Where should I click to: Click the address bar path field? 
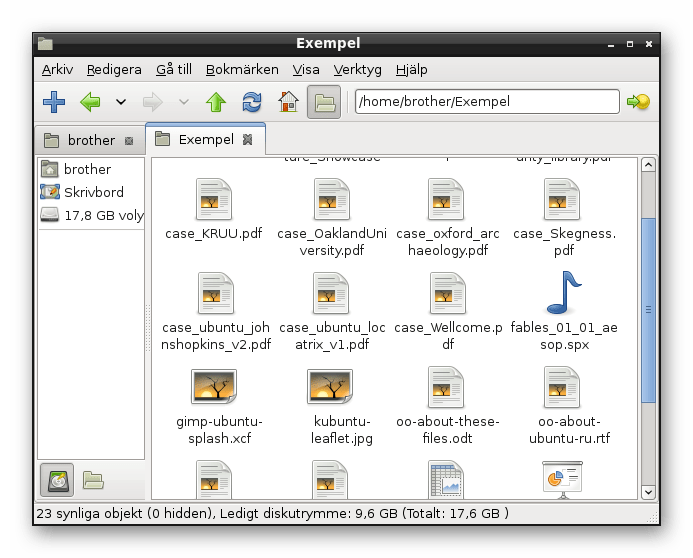click(486, 101)
